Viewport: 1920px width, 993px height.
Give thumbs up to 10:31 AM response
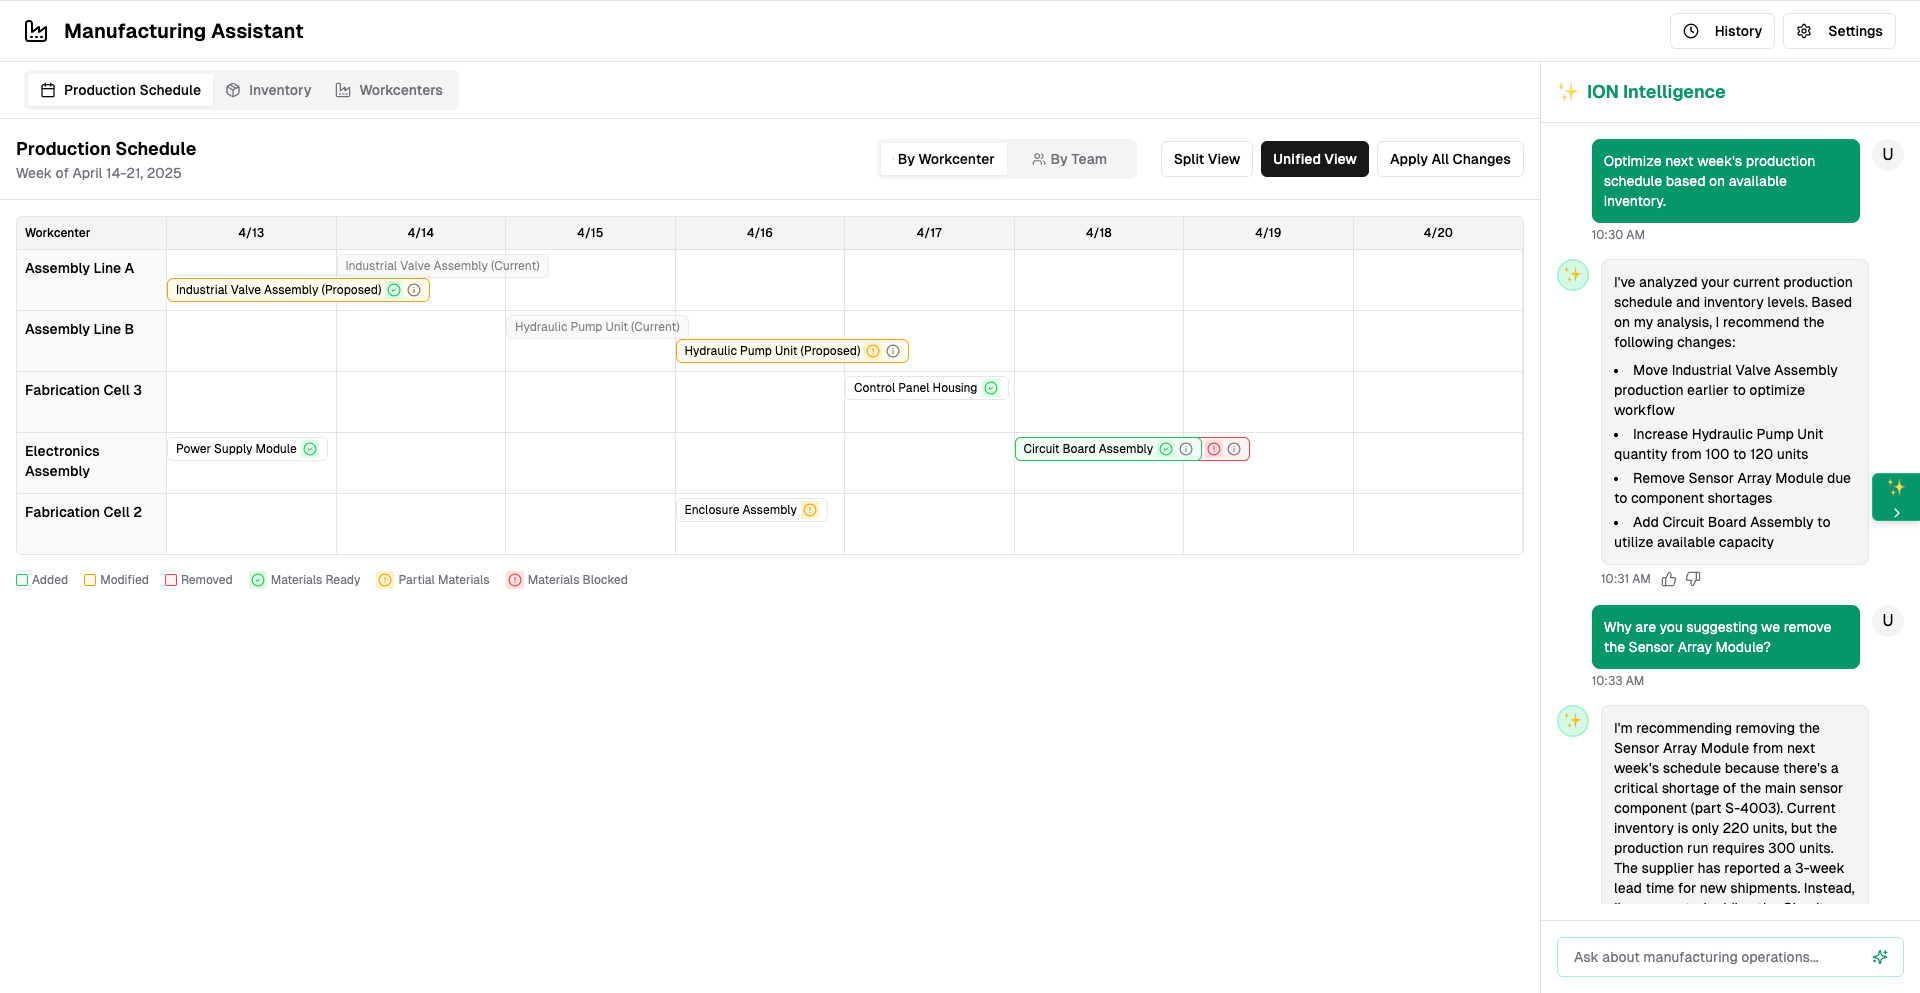pos(1669,579)
